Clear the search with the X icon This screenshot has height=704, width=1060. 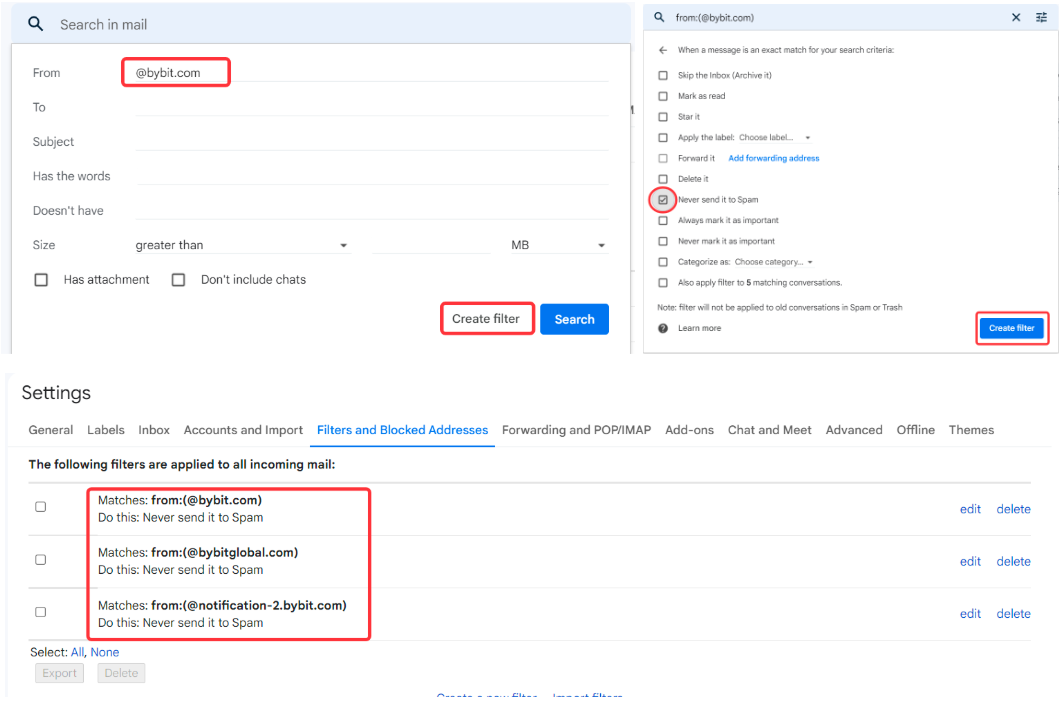[1016, 17]
